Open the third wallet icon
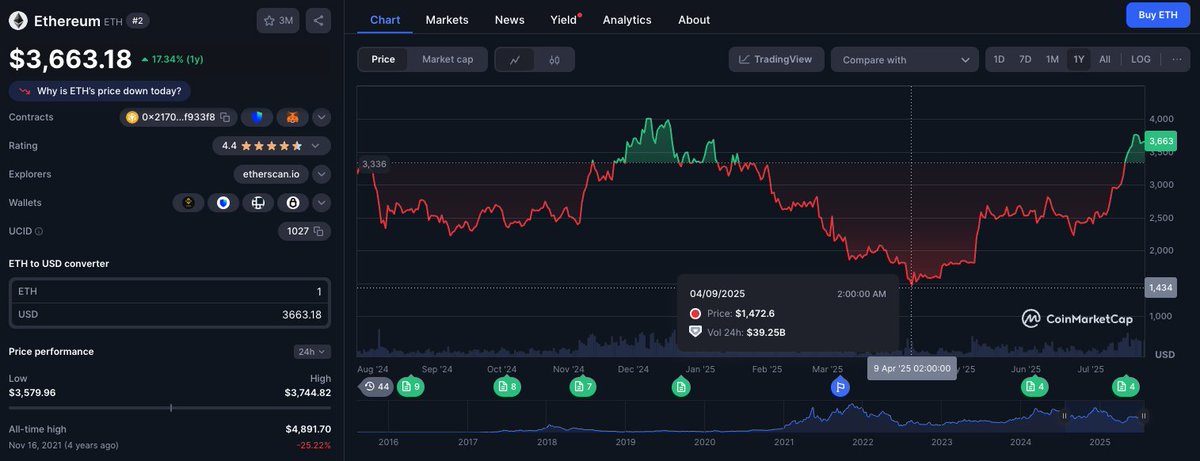The width and height of the screenshot is (1200, 461). pos(258,203)
